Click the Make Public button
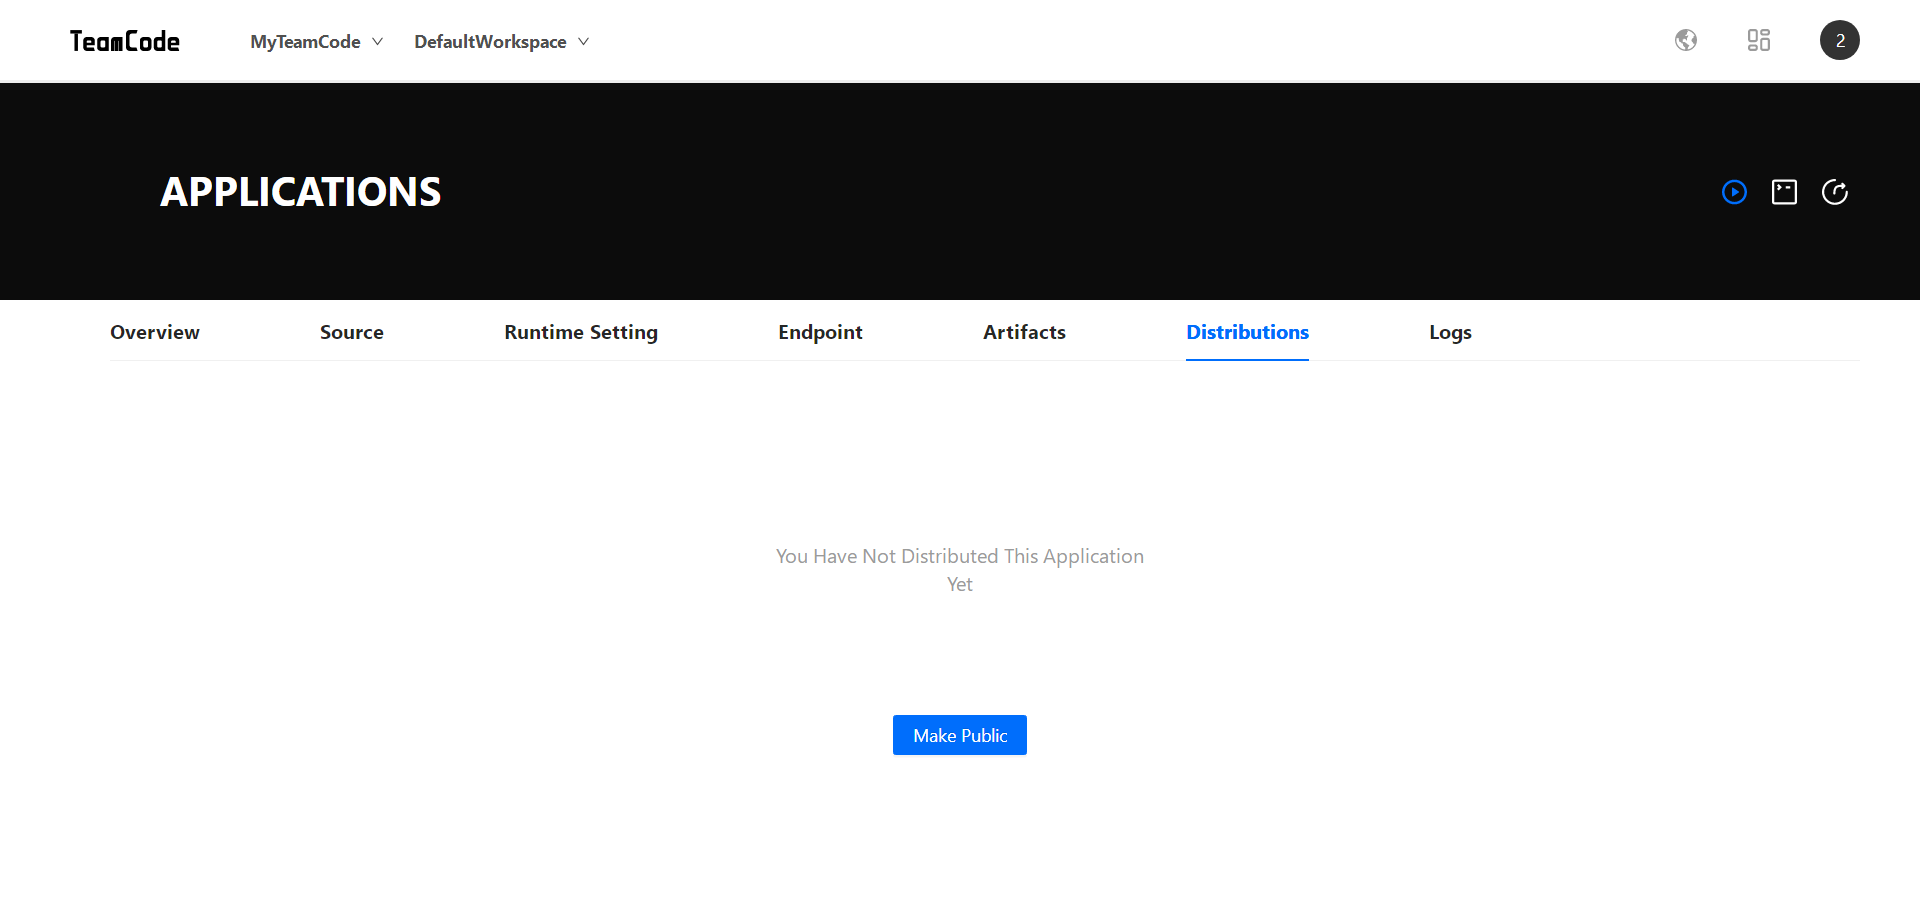This screenshot has width=1920, height=900. (960, 735)
